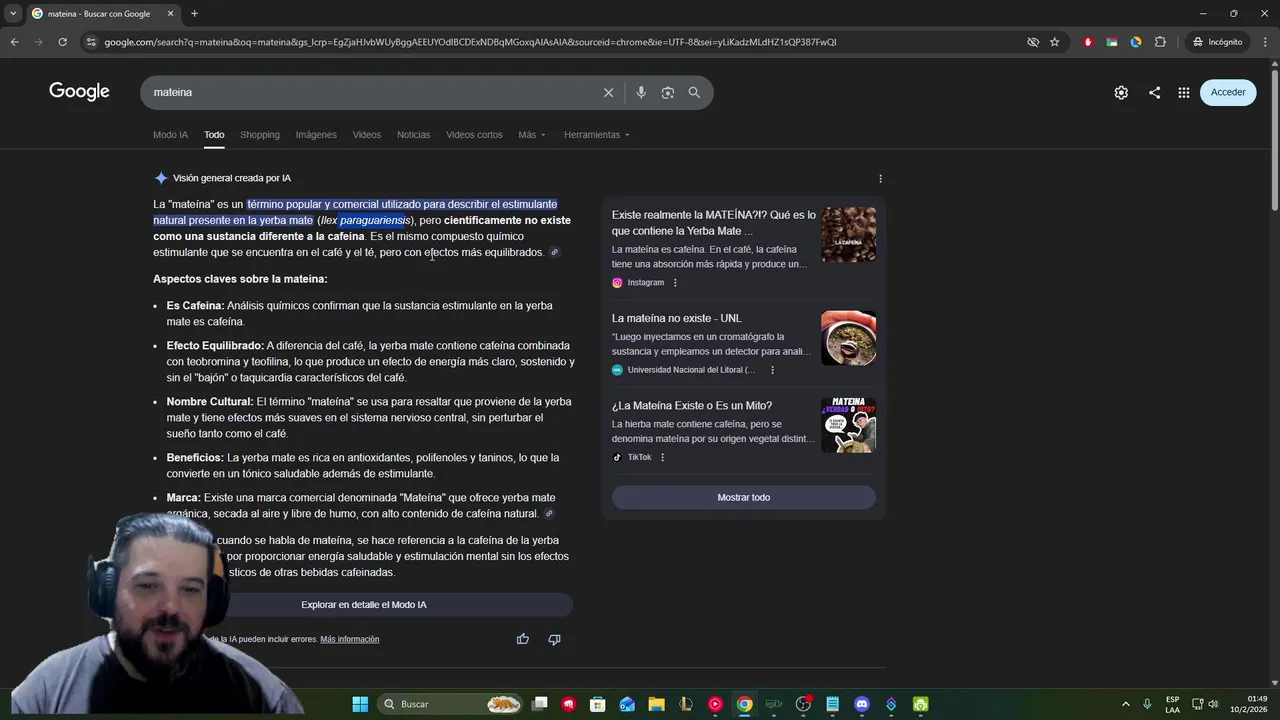
Task: Open Google quick settings gear
Action: click(1121, 92)
